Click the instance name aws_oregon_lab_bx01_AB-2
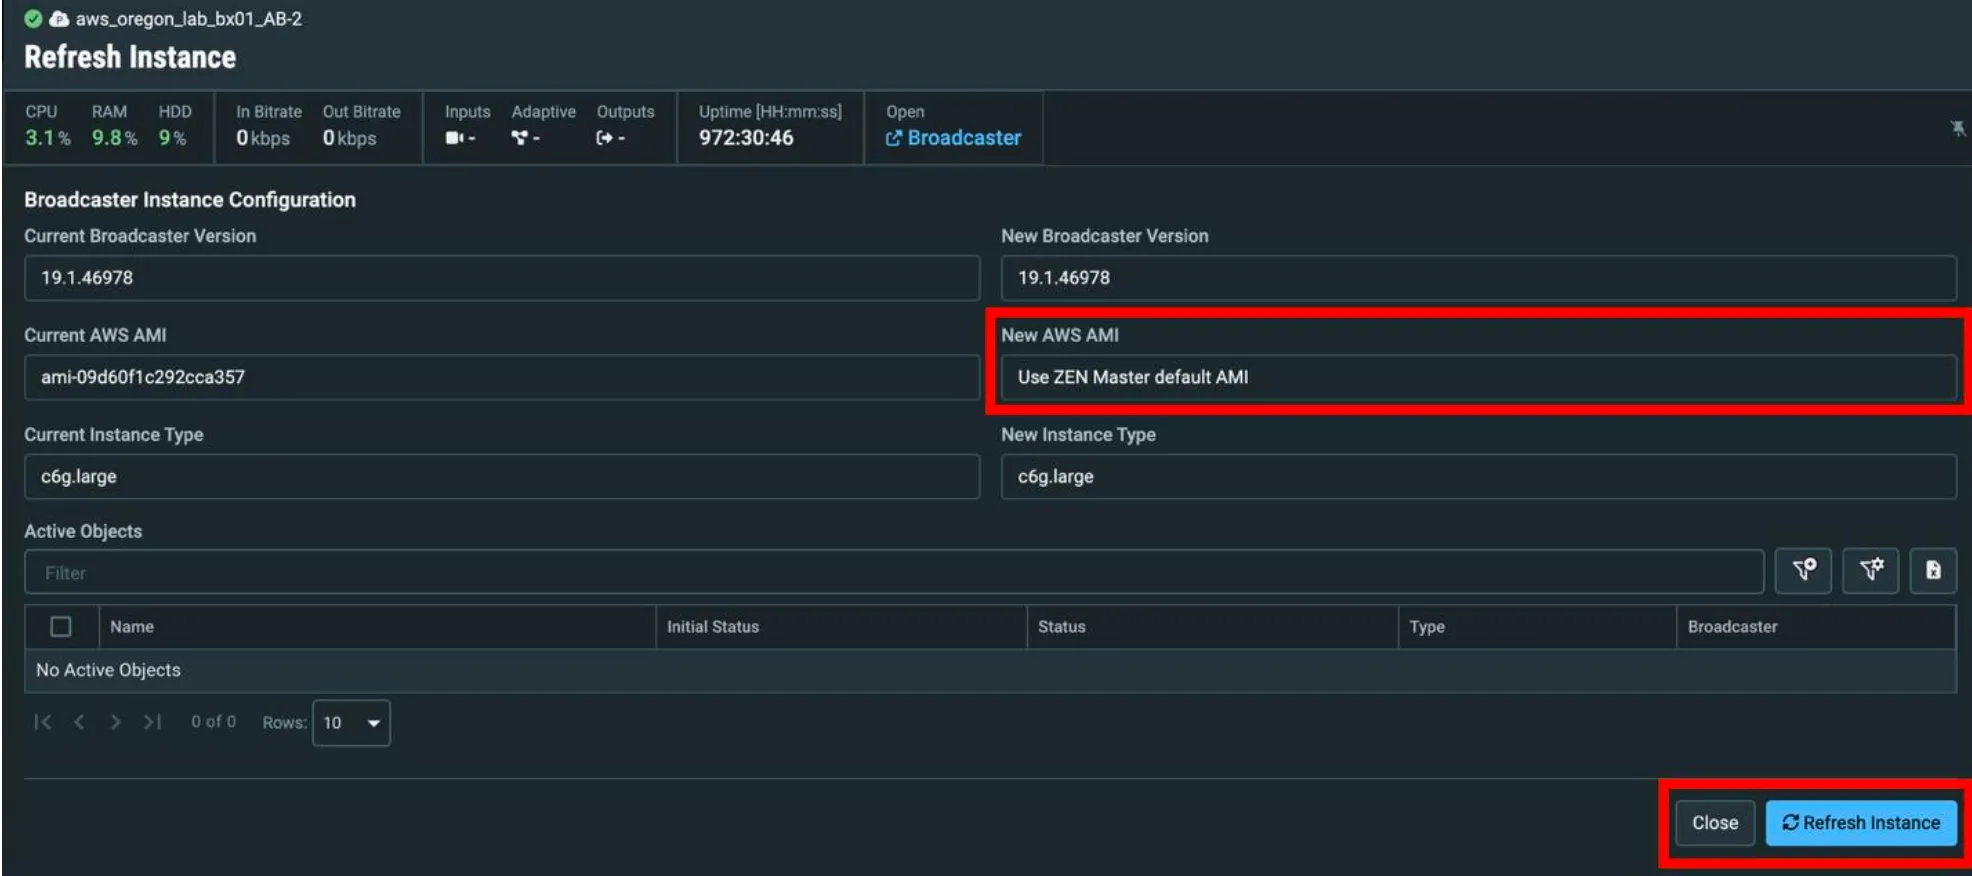This screenshot has height=876, width=1972. pyautogui.click(x=189, y=19)
